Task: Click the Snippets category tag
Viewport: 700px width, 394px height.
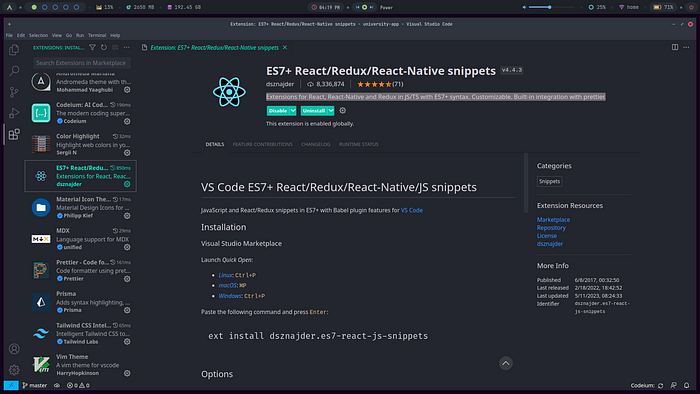Action: pyautogui.click(x=549, y=181)
